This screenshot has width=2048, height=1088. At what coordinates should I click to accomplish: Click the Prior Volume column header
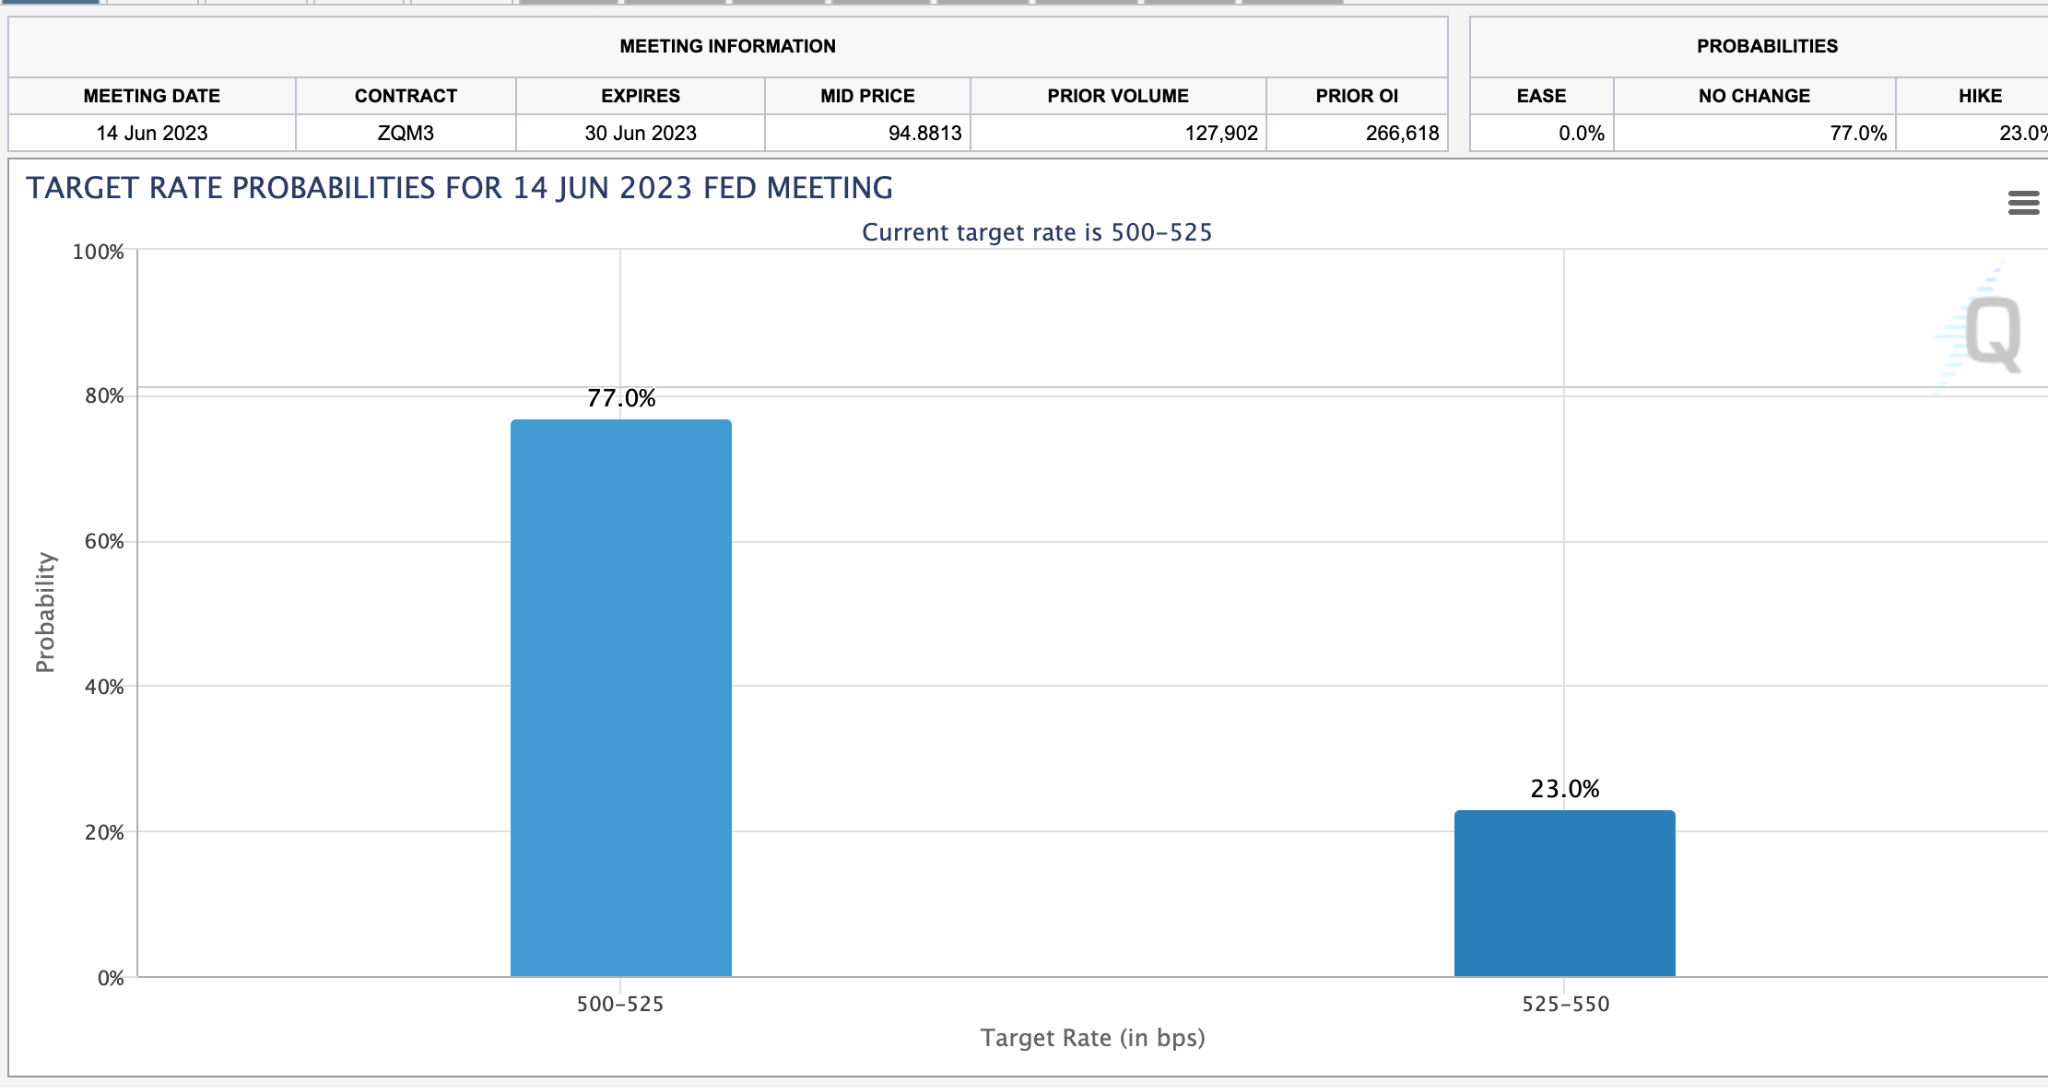(1117, 96)
